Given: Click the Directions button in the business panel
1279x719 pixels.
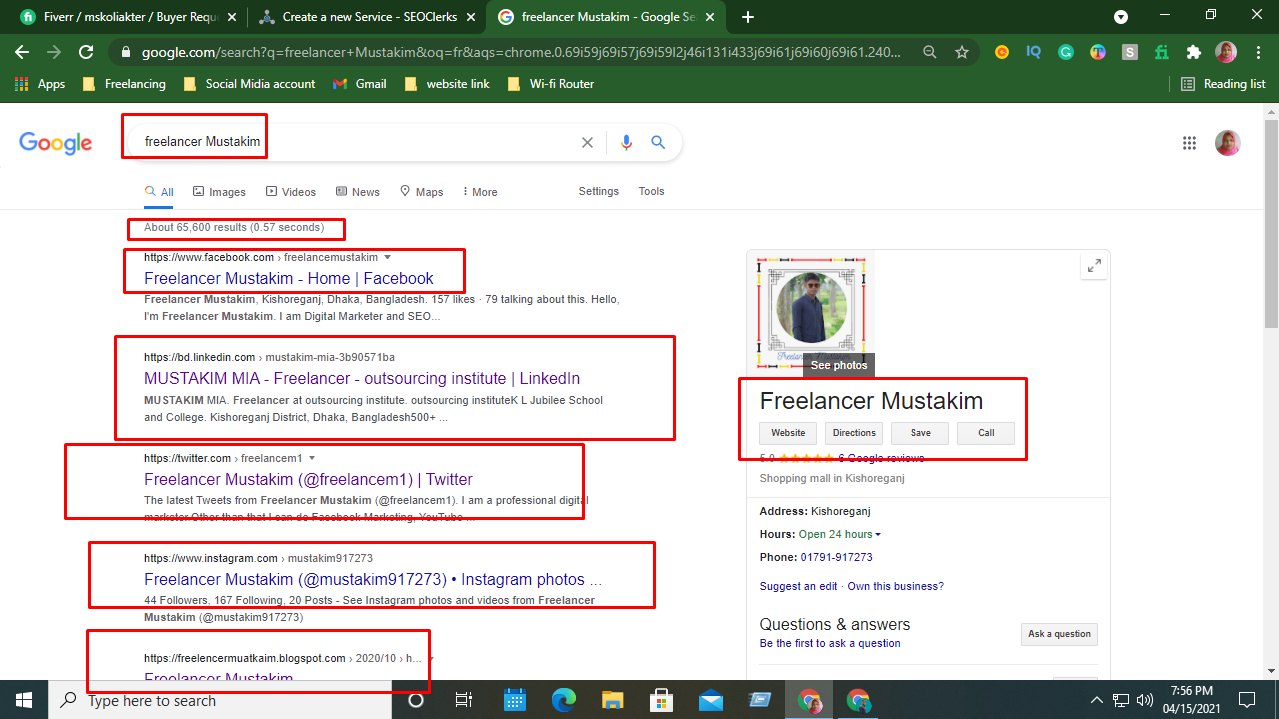Looking at the screenshot, I should coord(854,432).
